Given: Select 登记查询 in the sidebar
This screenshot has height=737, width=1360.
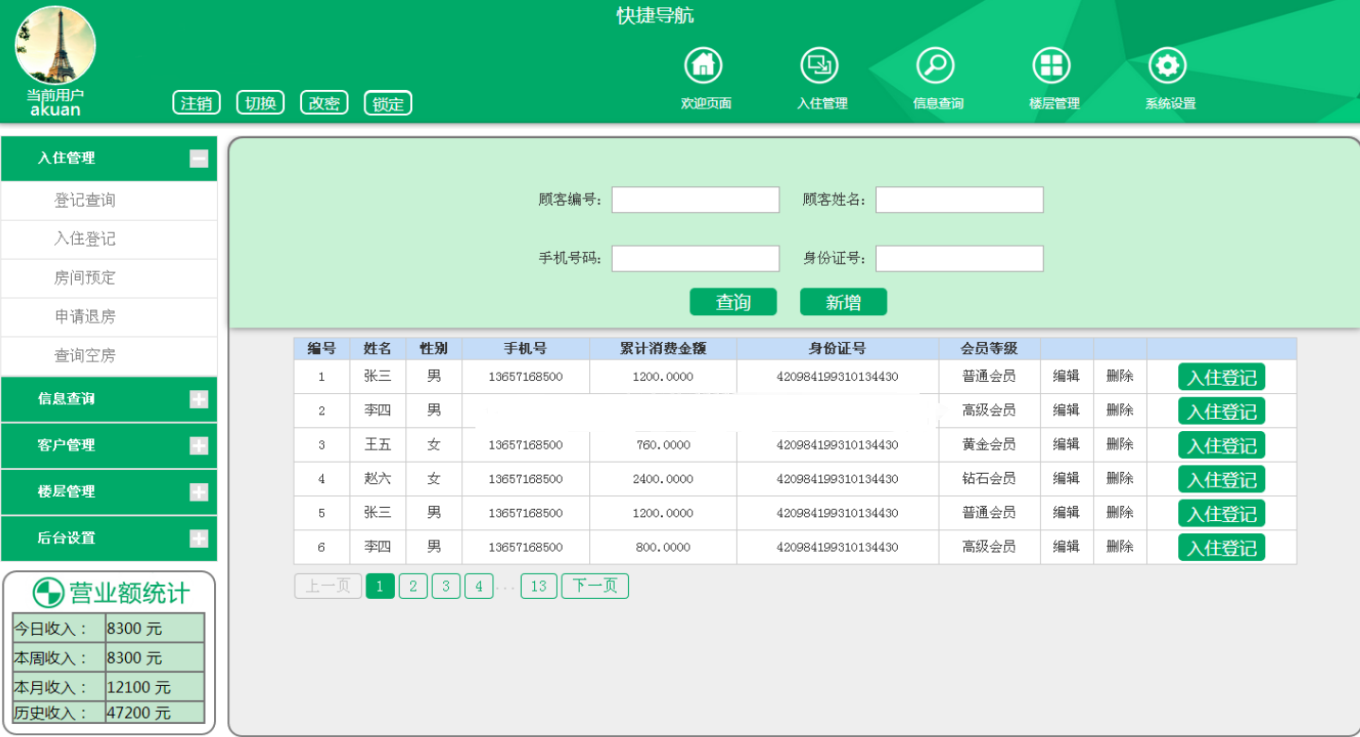Looking at the screenshot, I should [x=108, y=199].
